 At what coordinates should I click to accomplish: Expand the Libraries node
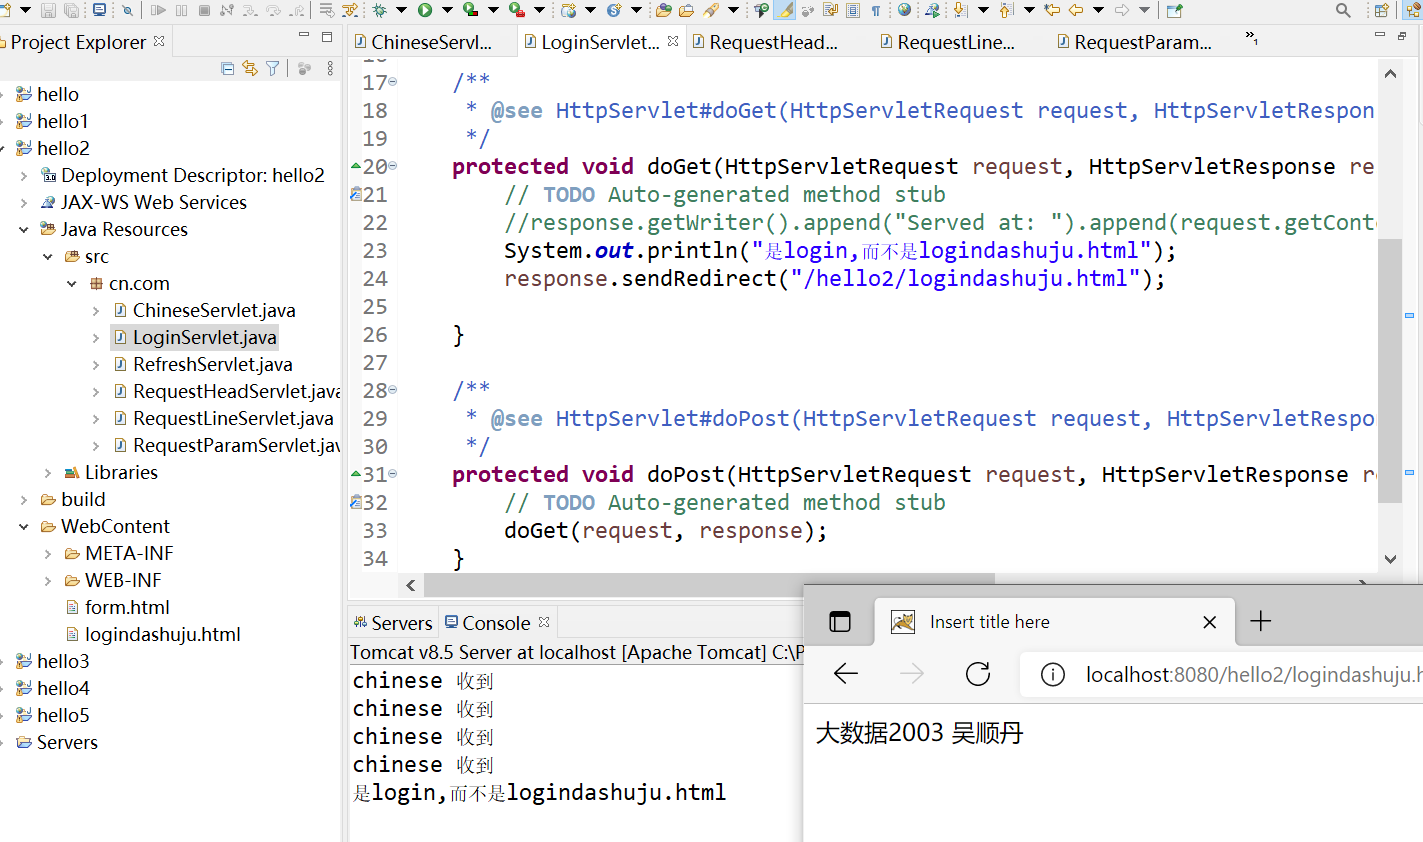[48, 472]
